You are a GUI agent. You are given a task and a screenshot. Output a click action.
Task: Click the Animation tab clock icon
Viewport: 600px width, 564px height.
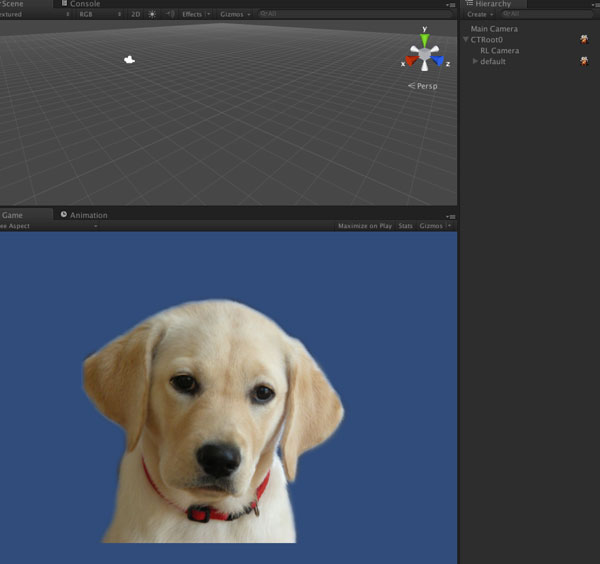coord(64,214)
